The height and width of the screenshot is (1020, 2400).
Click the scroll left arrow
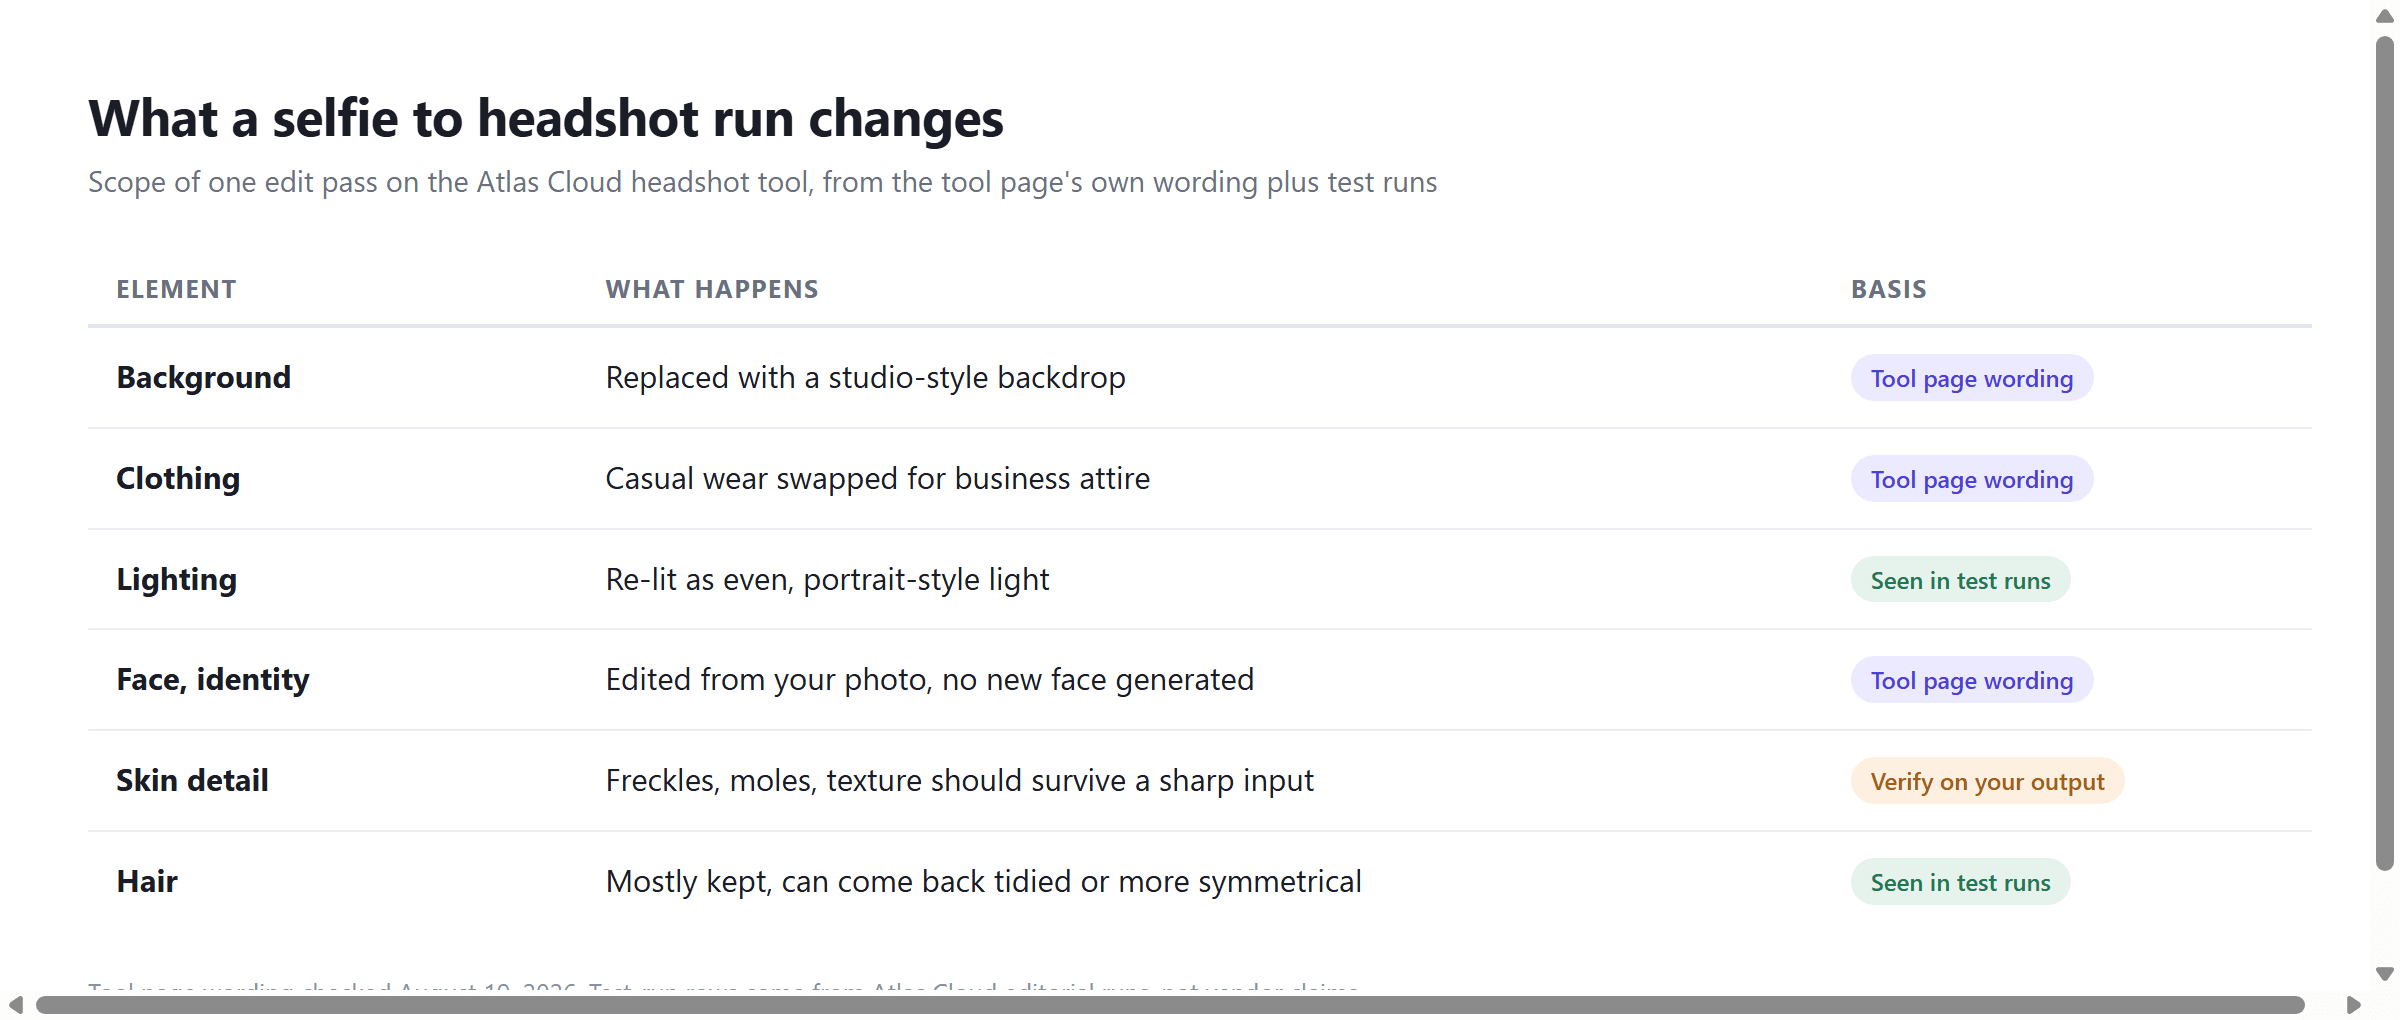(15, 1005)
